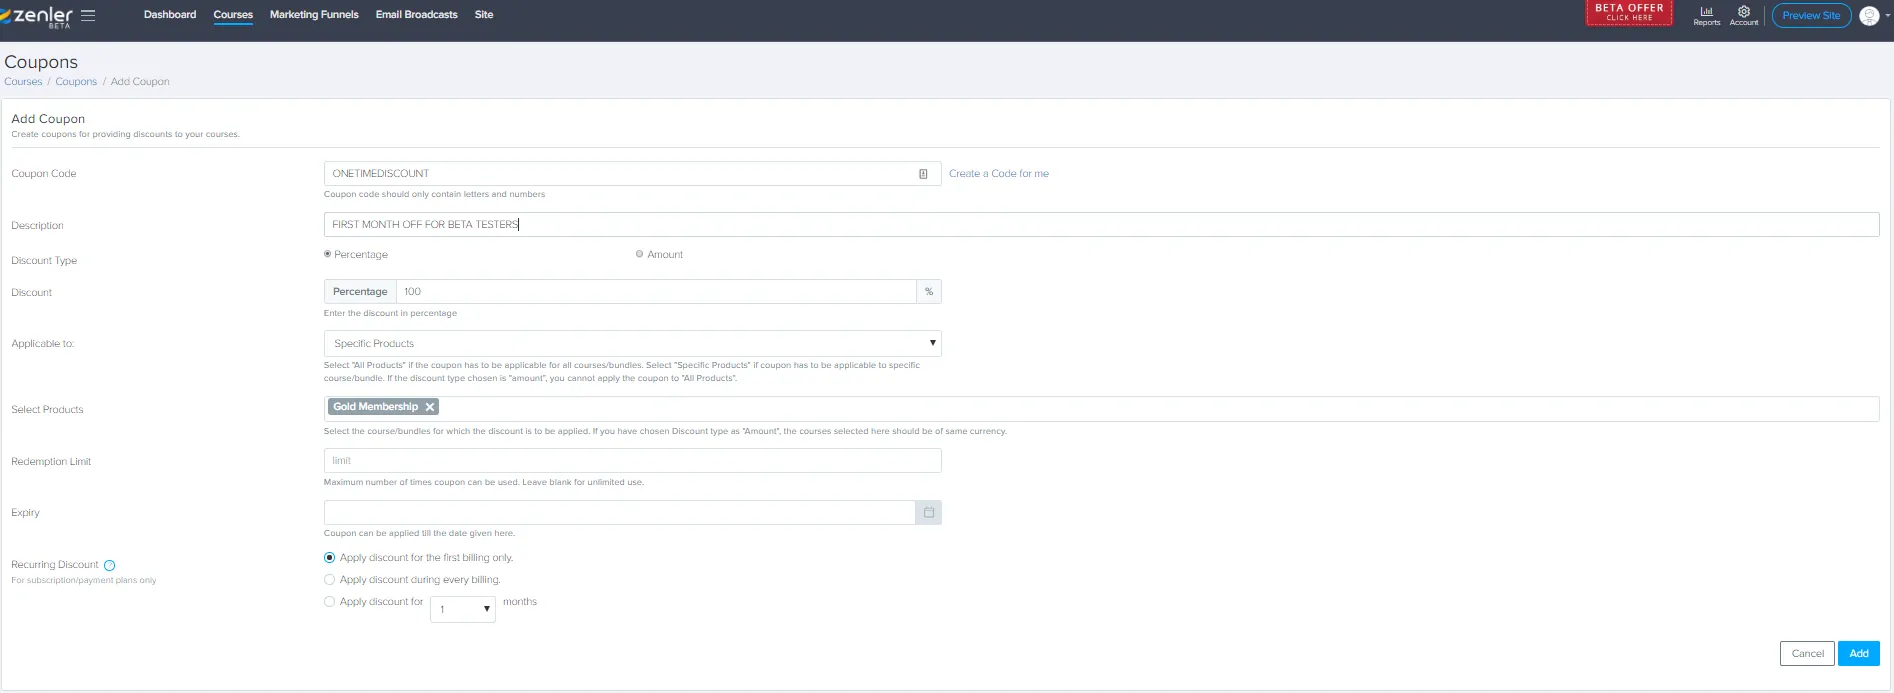Viewport: 1894px width, 693px height.
Task: Open the Account gear icon
Action: 1743,15
